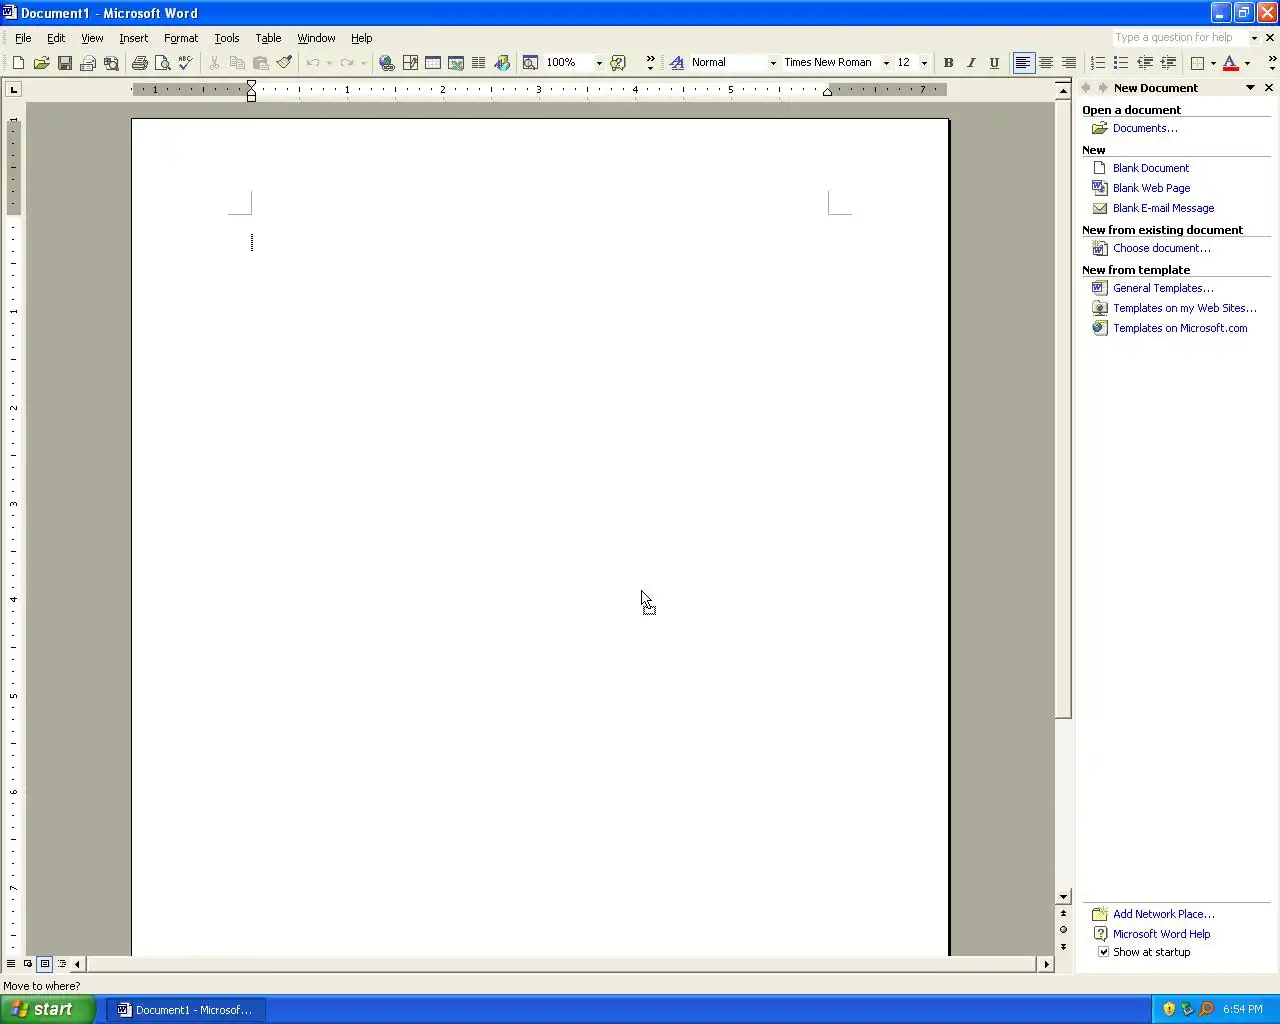Image resolution: width=1280 pixels, height=1024 pixels.
Task: Select Align Right paragraph alignment
Action: 1069,63
